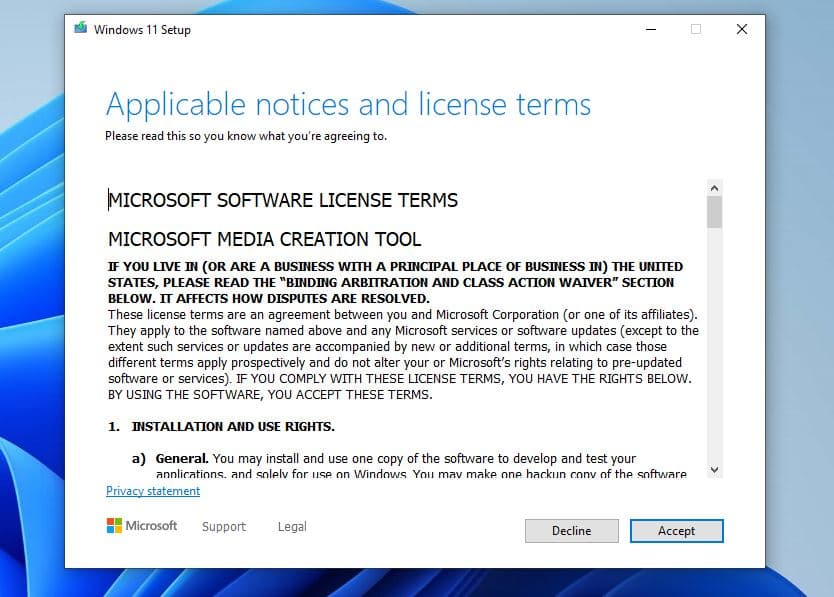Click the 'Please read this so you know' subtitle
This screenshot has height=597, width=834.
tap(246, 136)
